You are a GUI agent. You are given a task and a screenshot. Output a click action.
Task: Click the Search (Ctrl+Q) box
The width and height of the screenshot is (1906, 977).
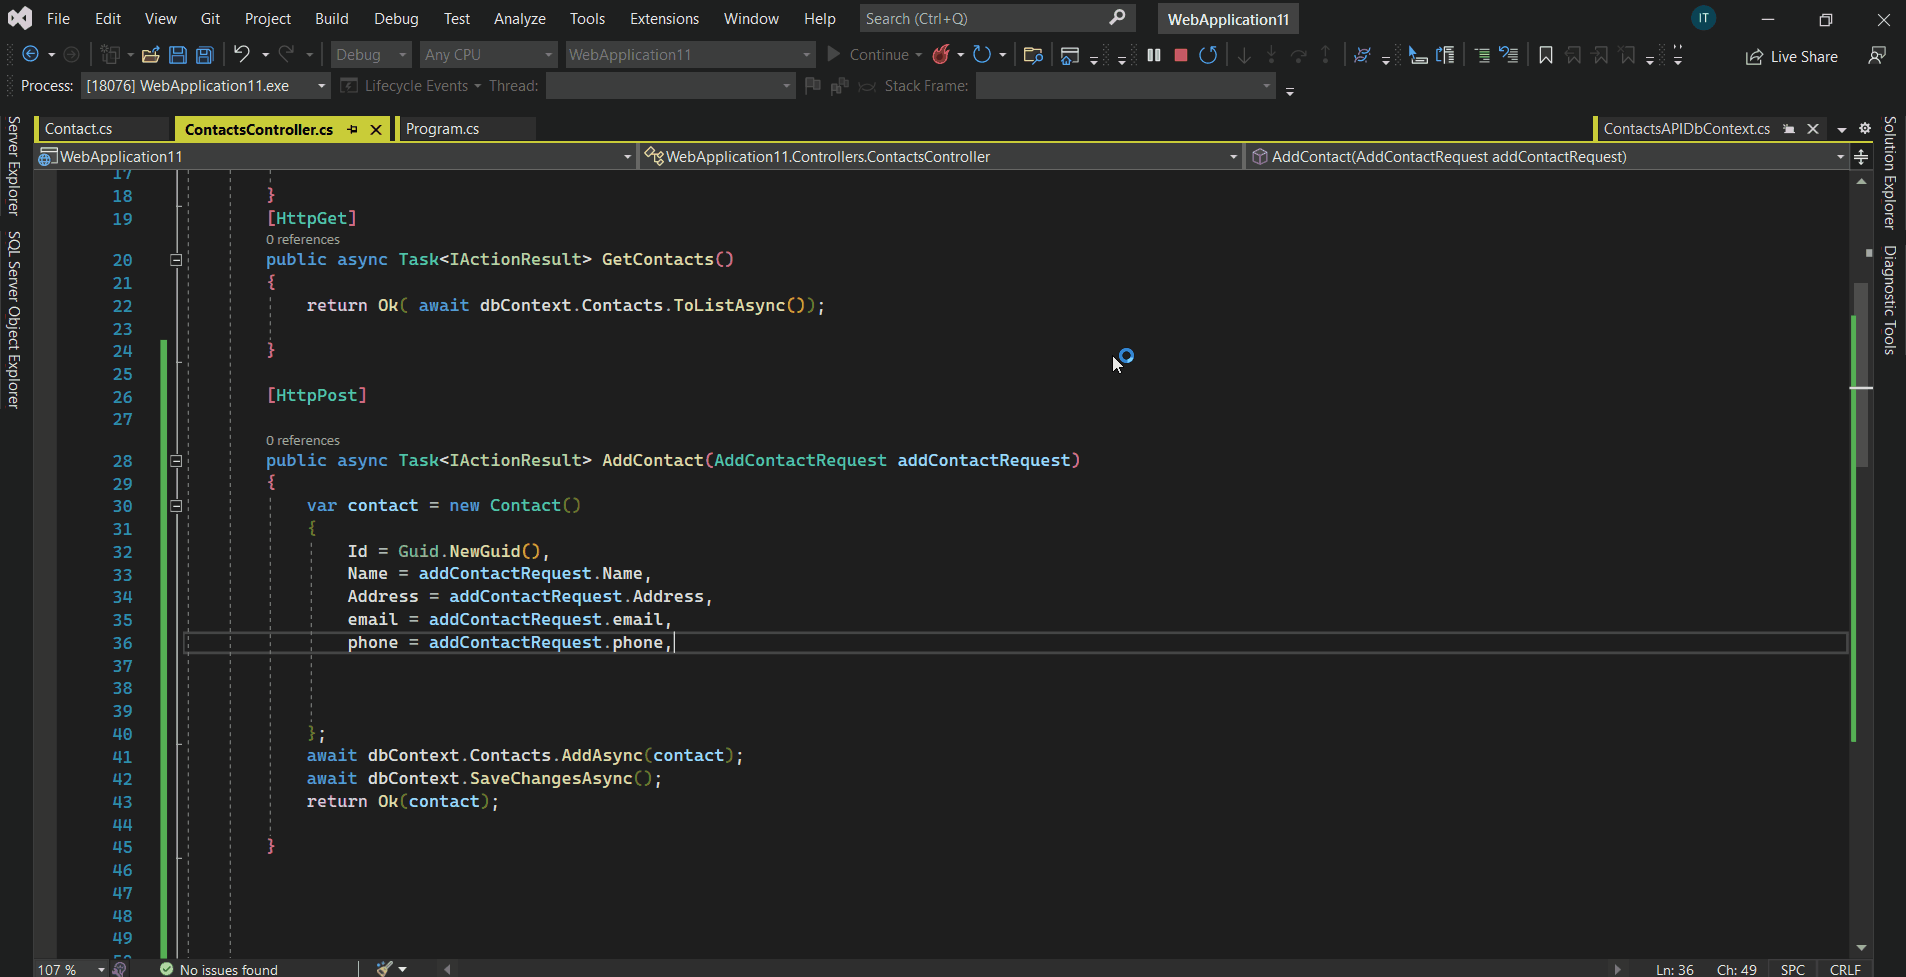pos(985,19)
